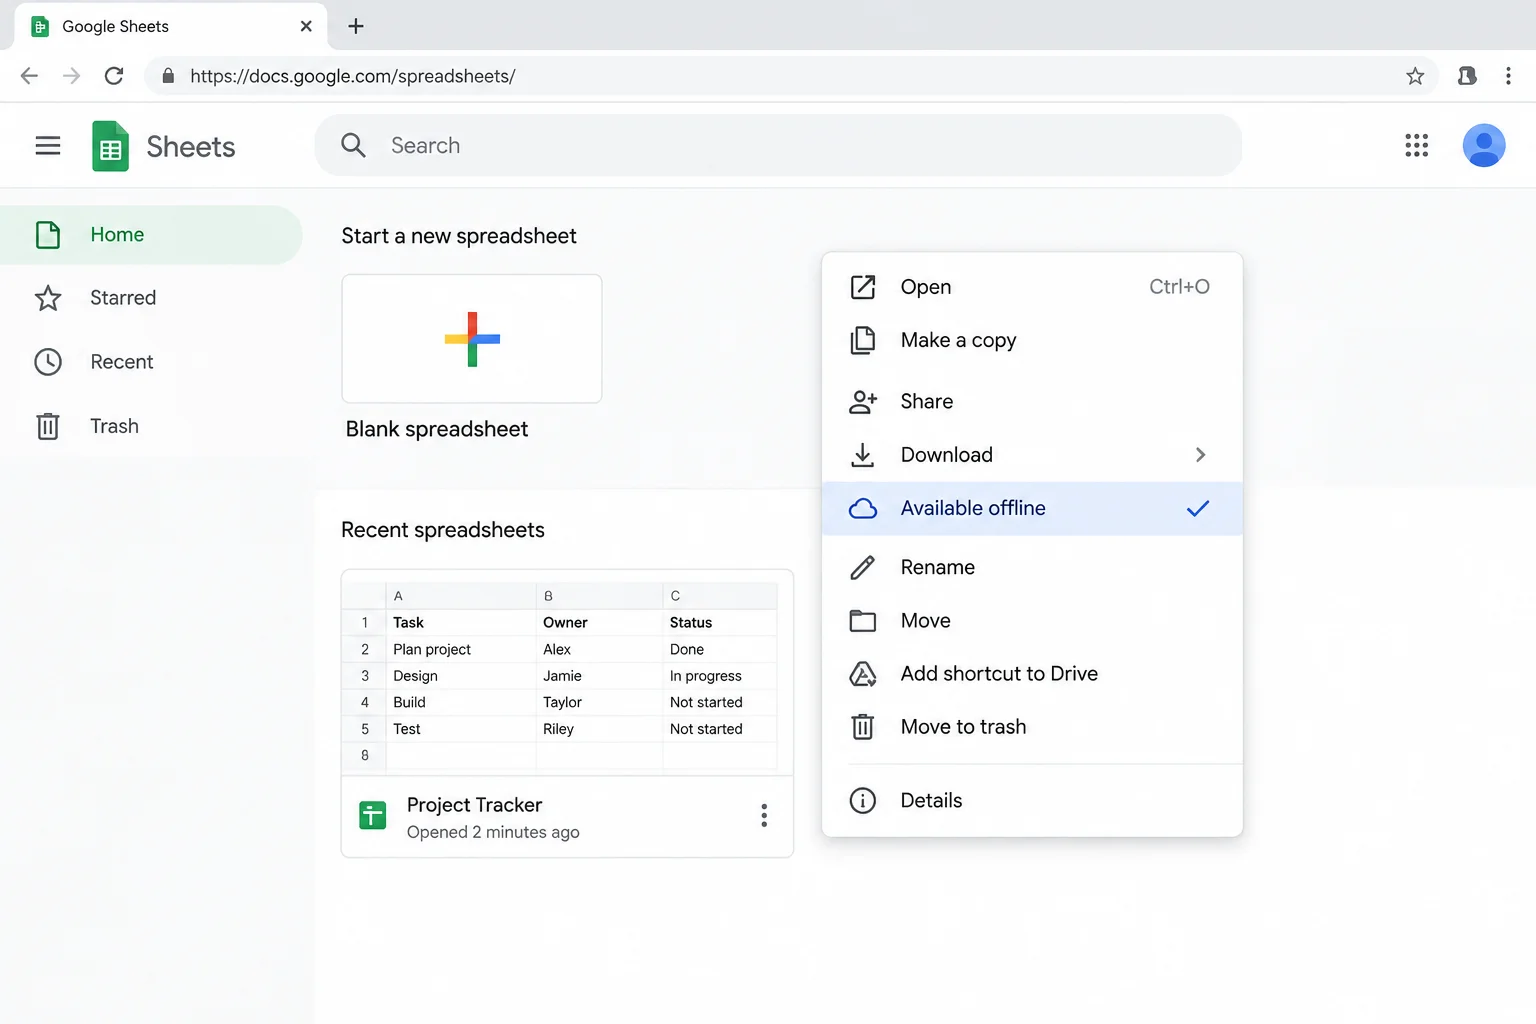The width and height of the screenshot is (1536, 1024).
Task: Open the main hamburger menu
Action: pyautogui.click(x=48, y=146)
